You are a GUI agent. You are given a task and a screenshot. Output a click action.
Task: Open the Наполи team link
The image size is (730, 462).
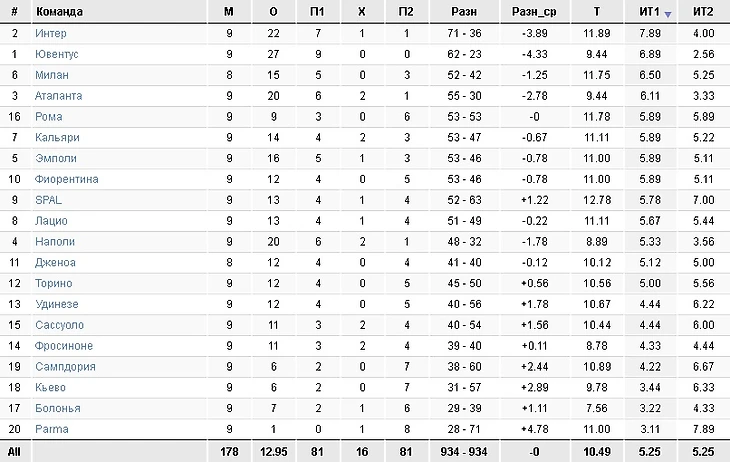tap(54, 241)
